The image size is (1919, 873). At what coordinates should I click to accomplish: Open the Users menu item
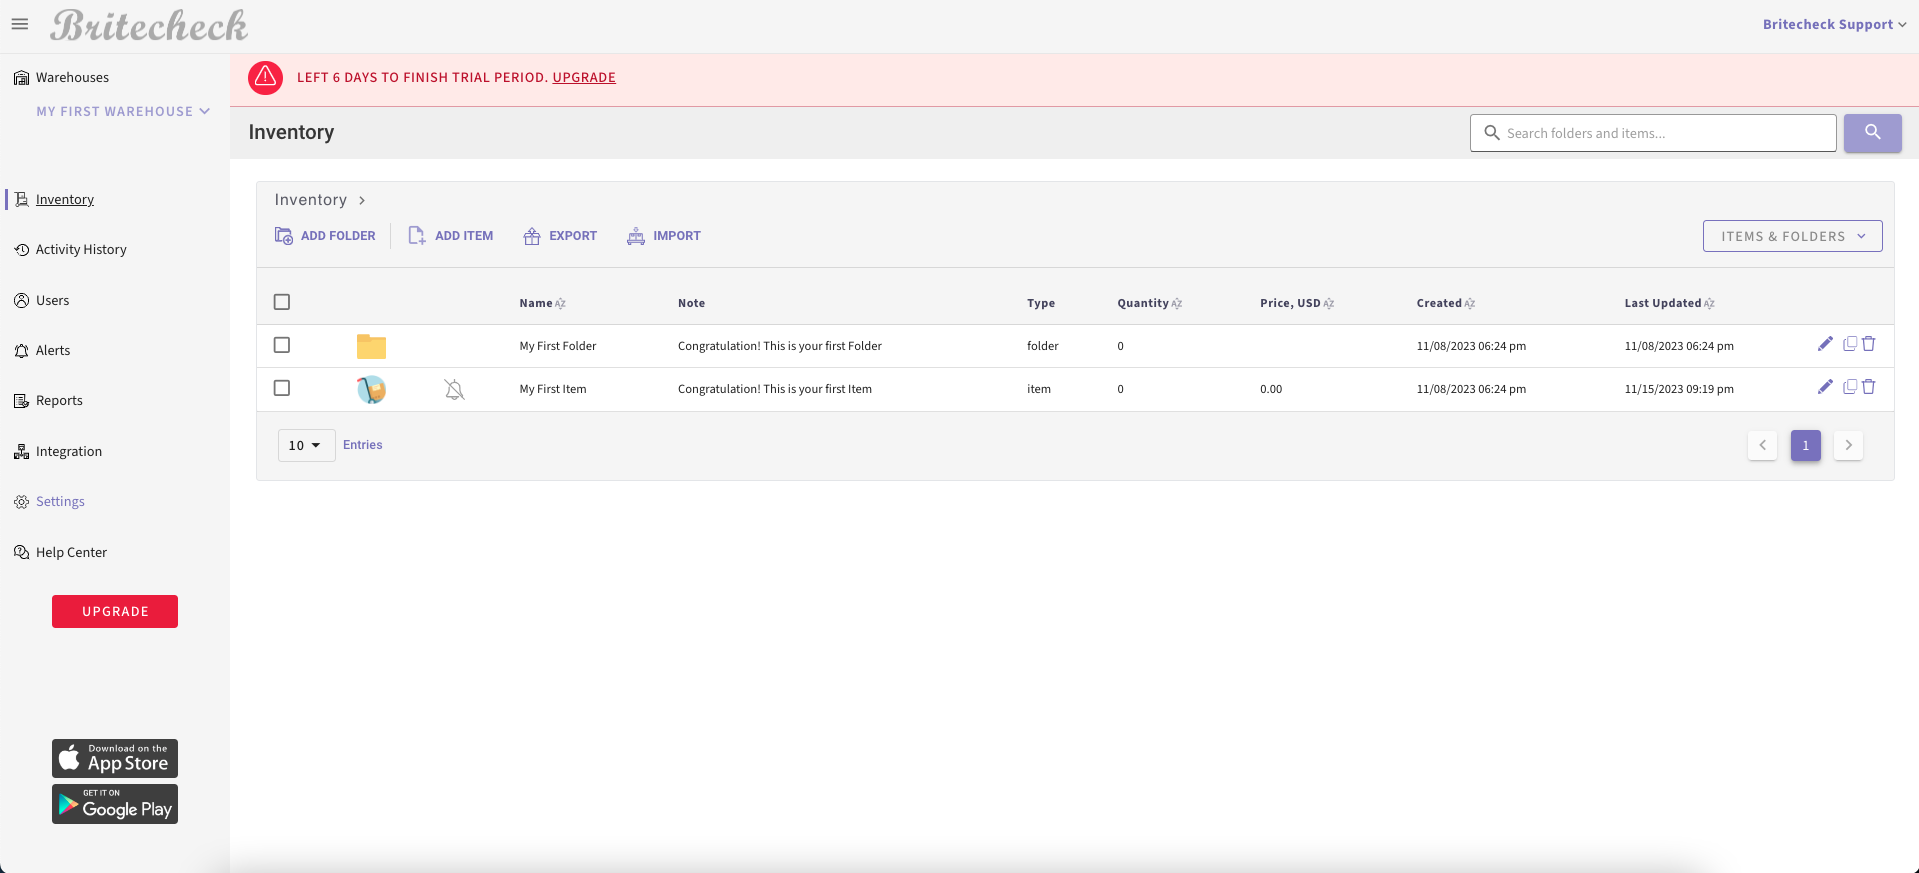(53, 300)
